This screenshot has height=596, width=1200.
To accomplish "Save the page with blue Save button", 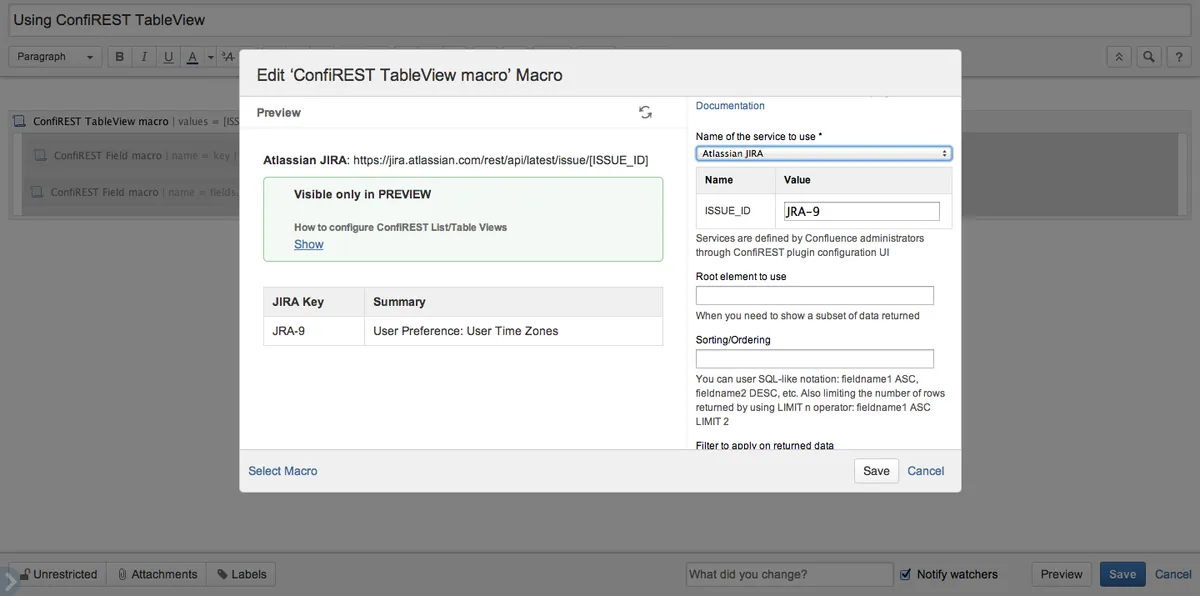I will pos(1122,574).
